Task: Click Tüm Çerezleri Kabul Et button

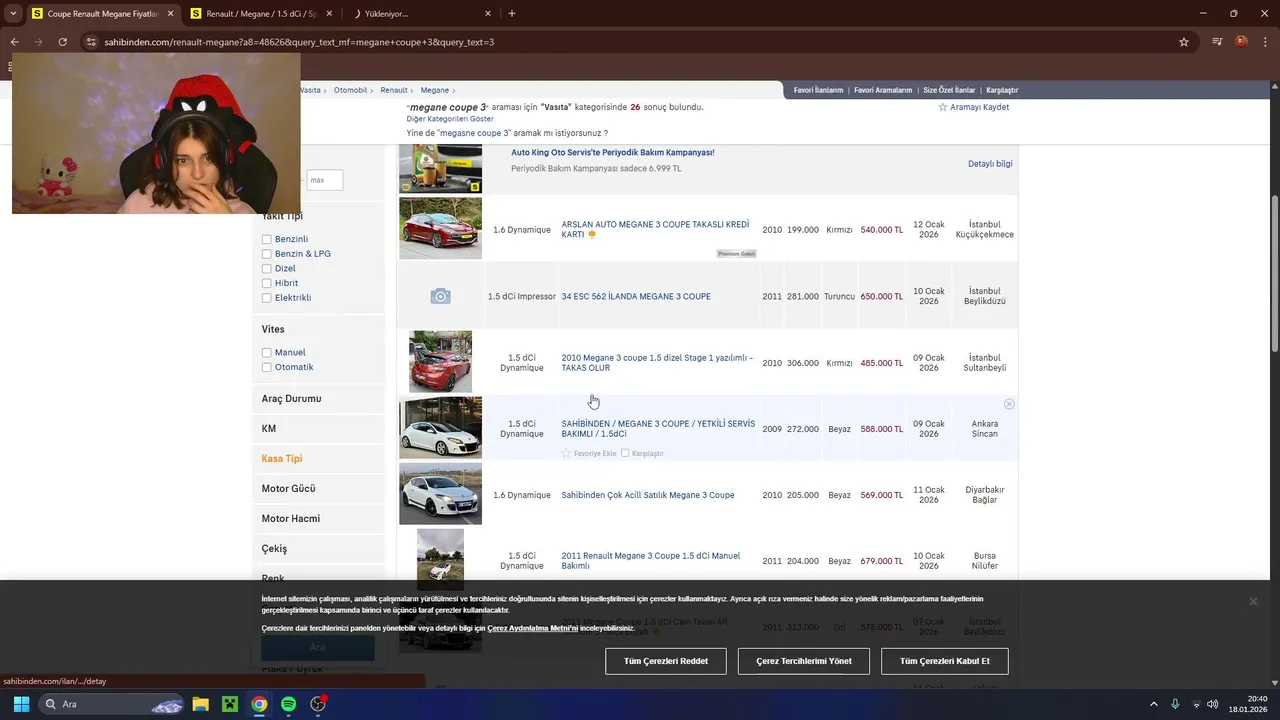Action: point(945,661)
